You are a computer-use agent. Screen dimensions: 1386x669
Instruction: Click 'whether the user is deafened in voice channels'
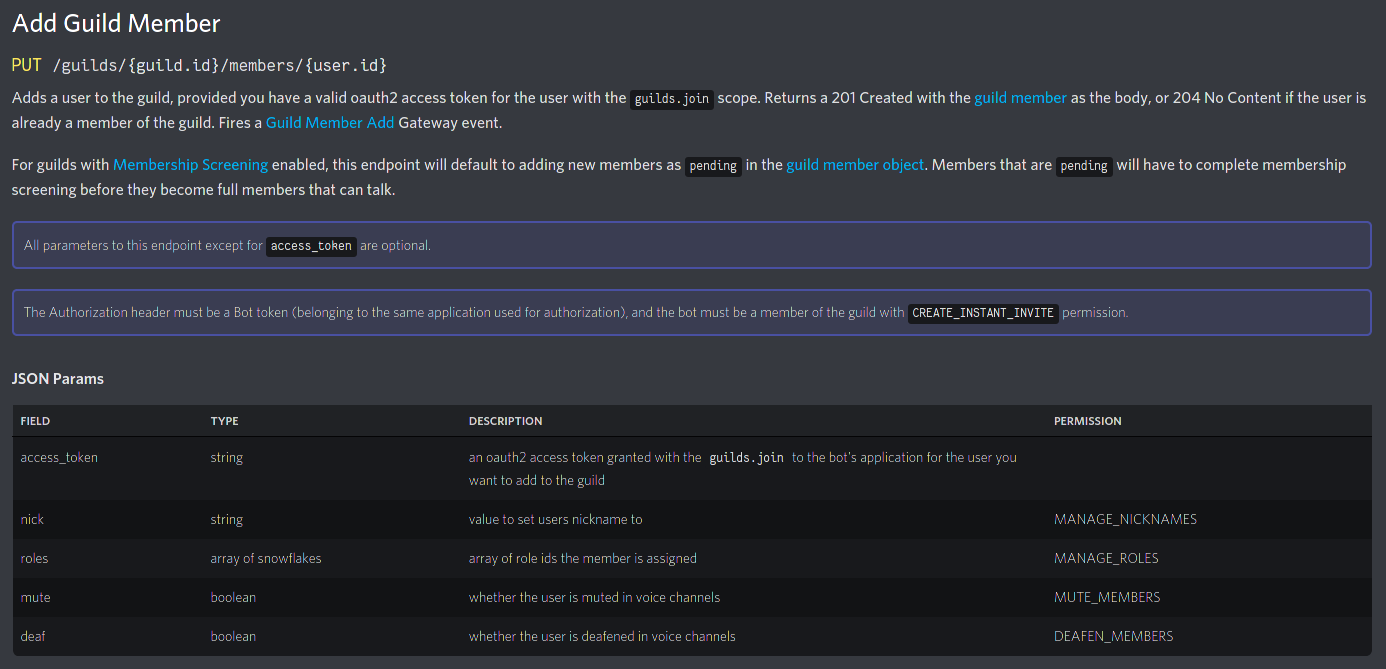(602, 636)
